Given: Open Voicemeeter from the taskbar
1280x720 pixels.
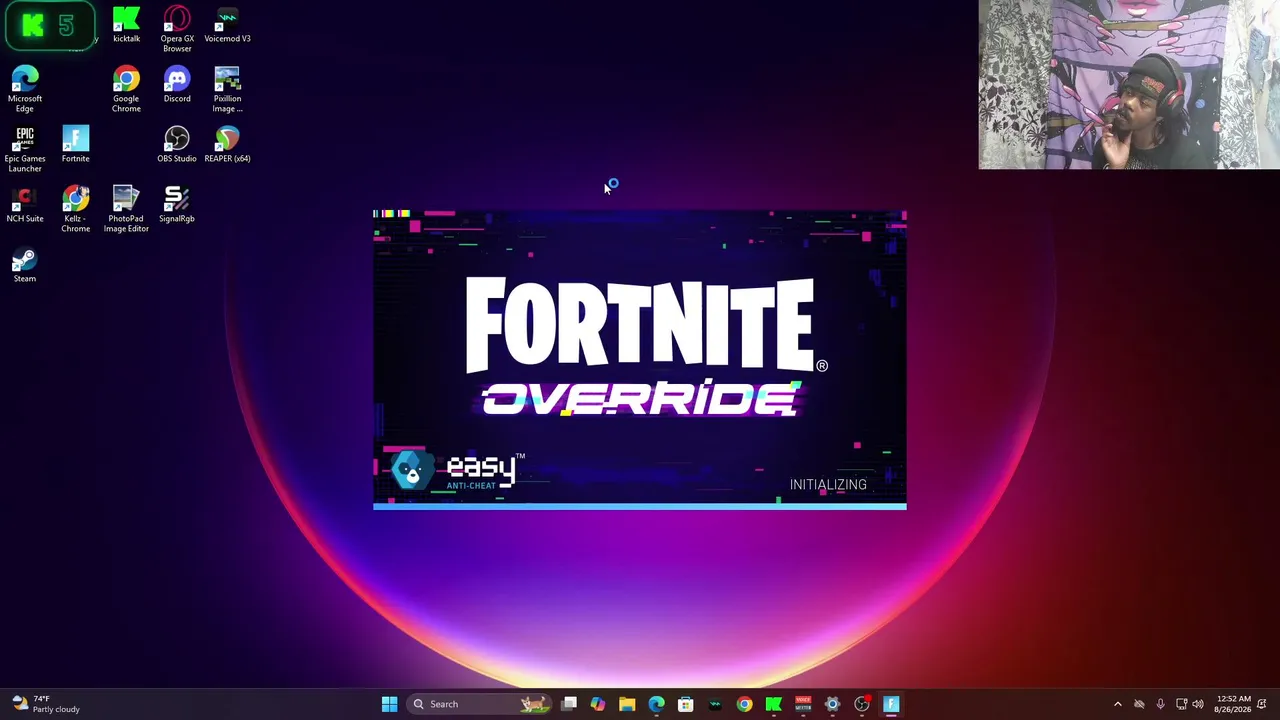Looking at the screenshot, I should 803,704.
